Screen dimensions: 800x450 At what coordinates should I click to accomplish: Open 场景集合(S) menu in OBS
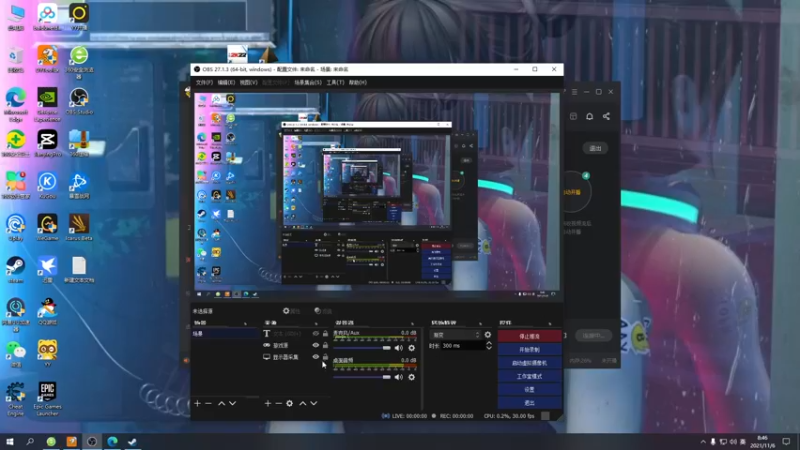(x=308, y=83)
